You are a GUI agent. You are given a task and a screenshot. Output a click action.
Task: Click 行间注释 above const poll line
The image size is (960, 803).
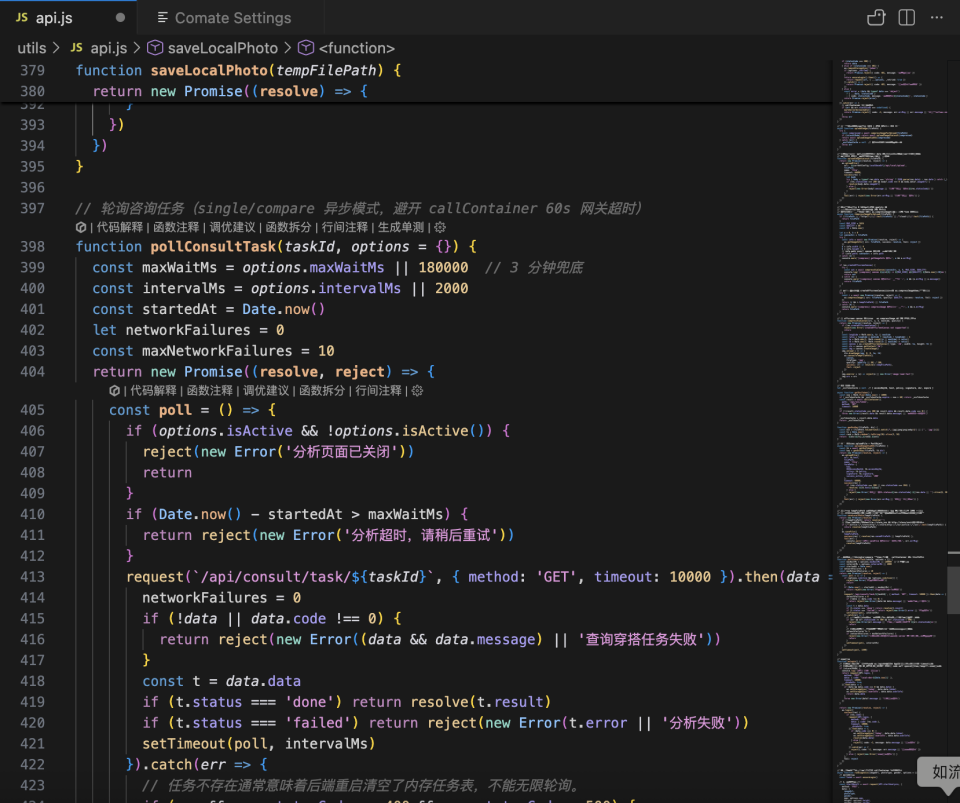(x=378, y=390)
